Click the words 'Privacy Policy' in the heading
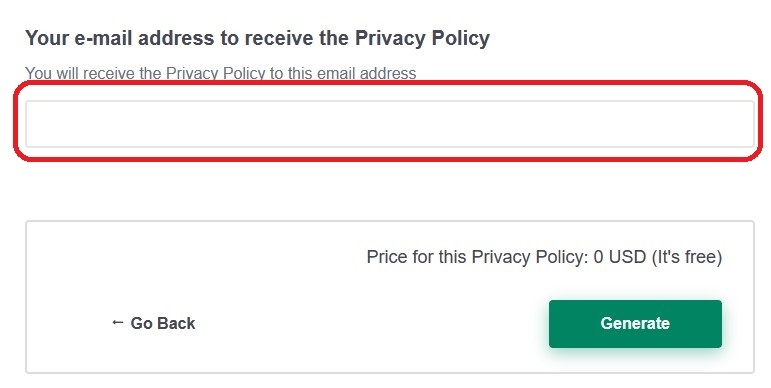Viewport: 771px width, 388px height. click(422, 38)
